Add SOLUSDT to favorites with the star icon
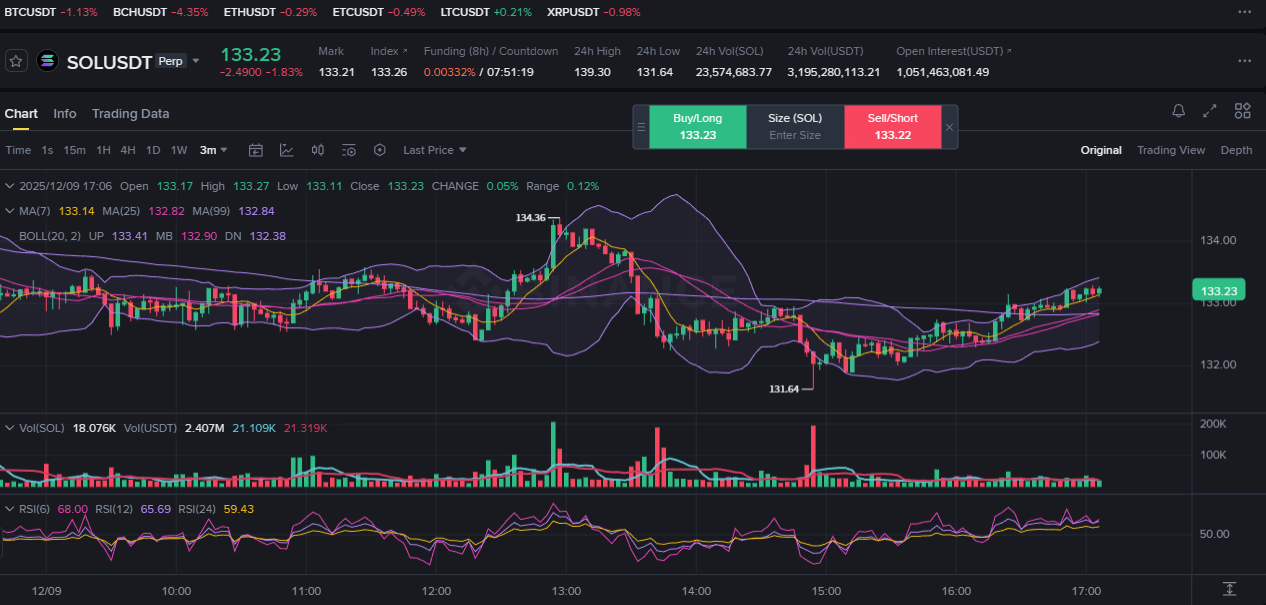The width and height of the screenshot is (1266, 605). click(x=16, y=61)
